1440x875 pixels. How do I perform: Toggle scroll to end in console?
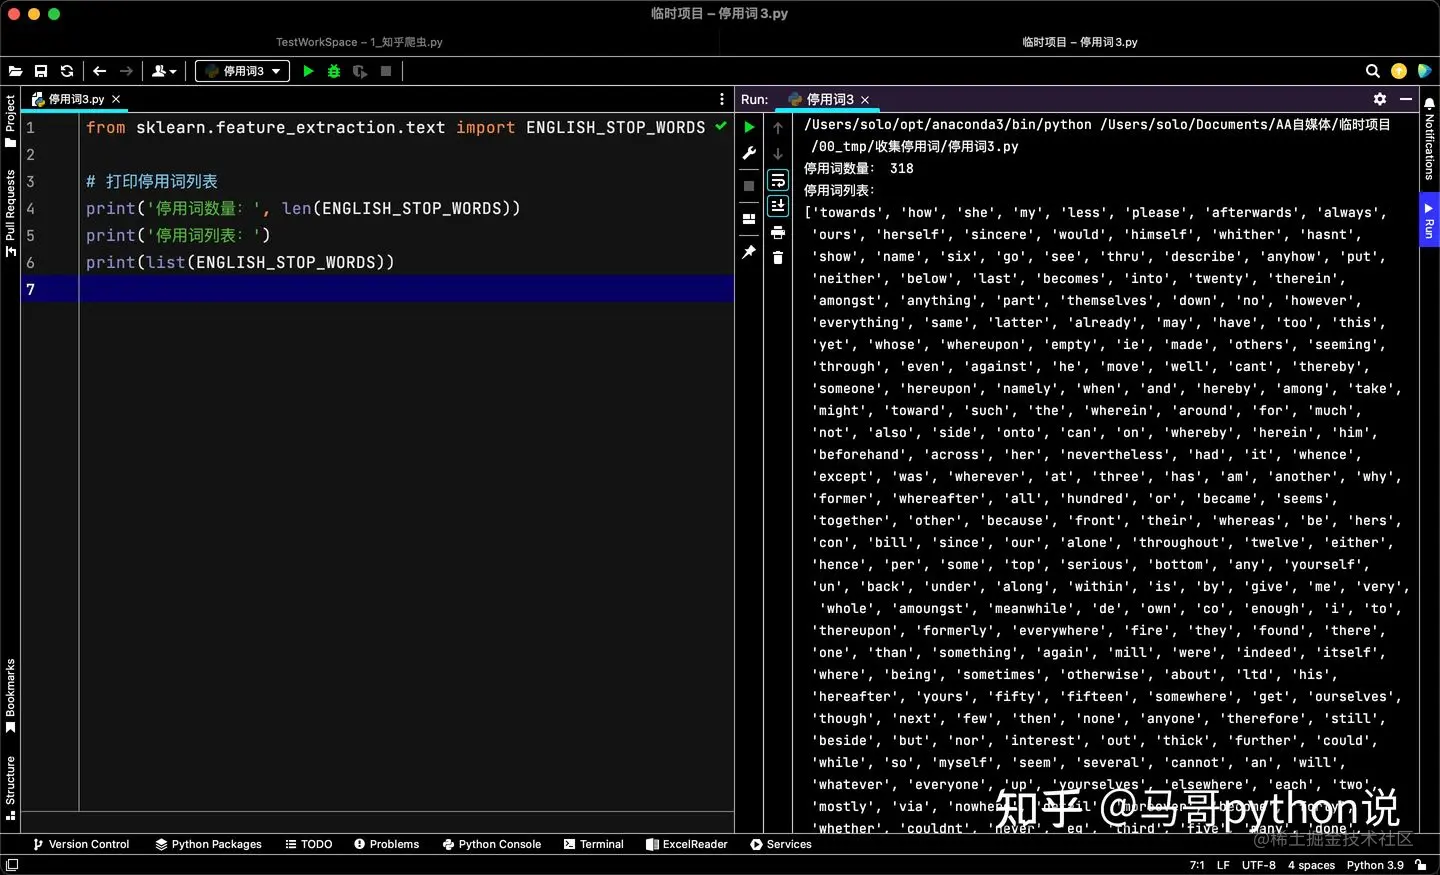(778, 206)
